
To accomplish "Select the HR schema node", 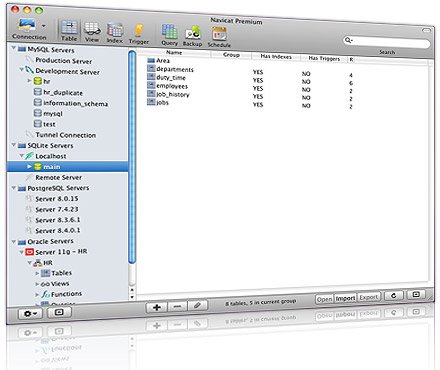I will tap(48, 263).
